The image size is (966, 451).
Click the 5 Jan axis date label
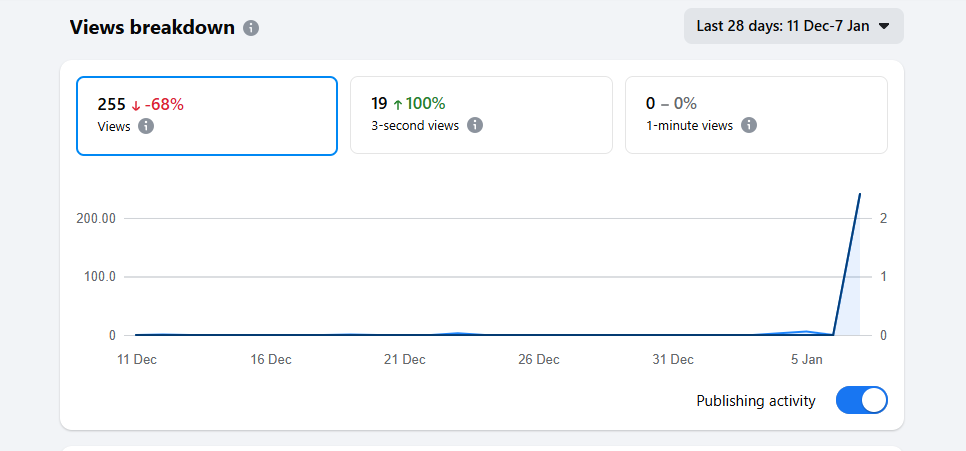pos(807,360)
